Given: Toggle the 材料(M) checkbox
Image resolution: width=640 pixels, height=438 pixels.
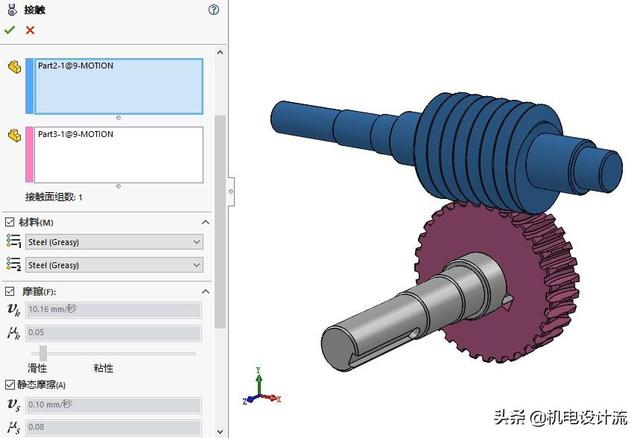Looking at the screenshot, I should pyautogui.click(x=9, y=222).
